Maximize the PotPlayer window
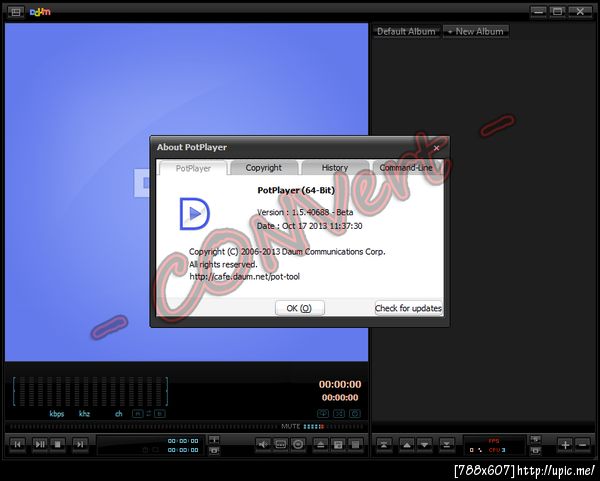 (x=558, y=12)
